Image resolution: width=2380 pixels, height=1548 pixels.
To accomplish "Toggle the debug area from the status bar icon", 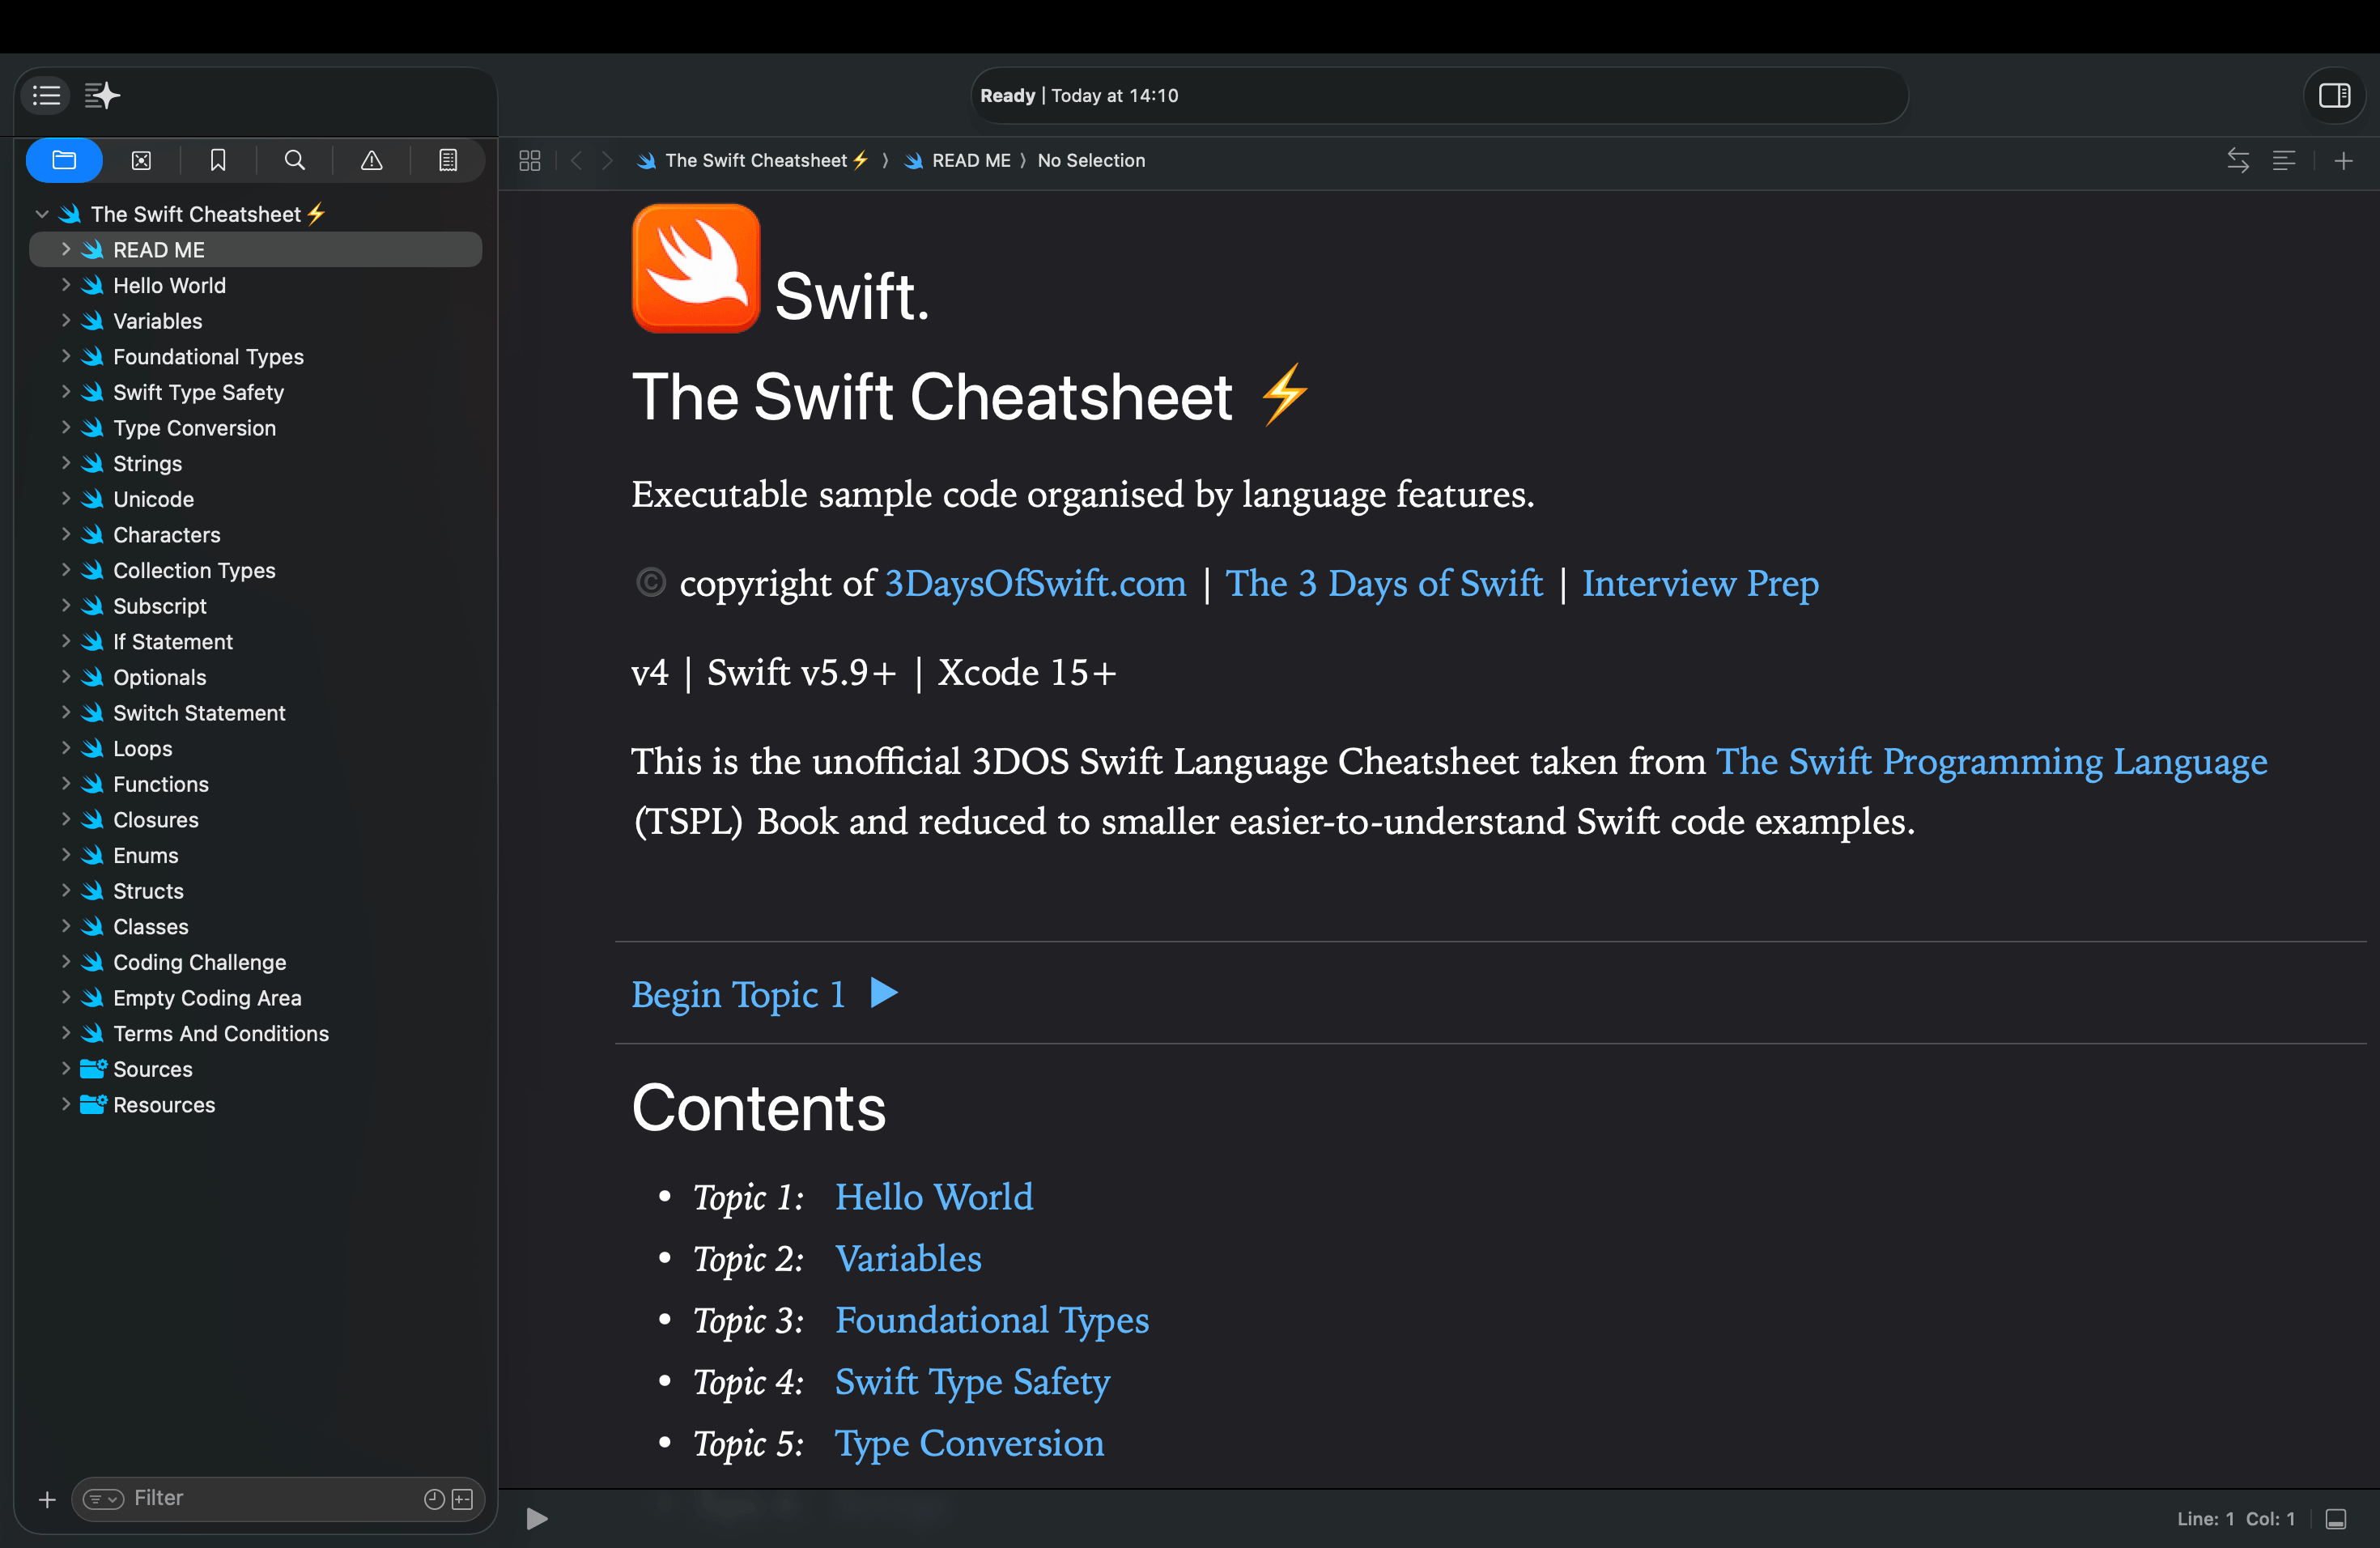I will tap(2338, 1519).
